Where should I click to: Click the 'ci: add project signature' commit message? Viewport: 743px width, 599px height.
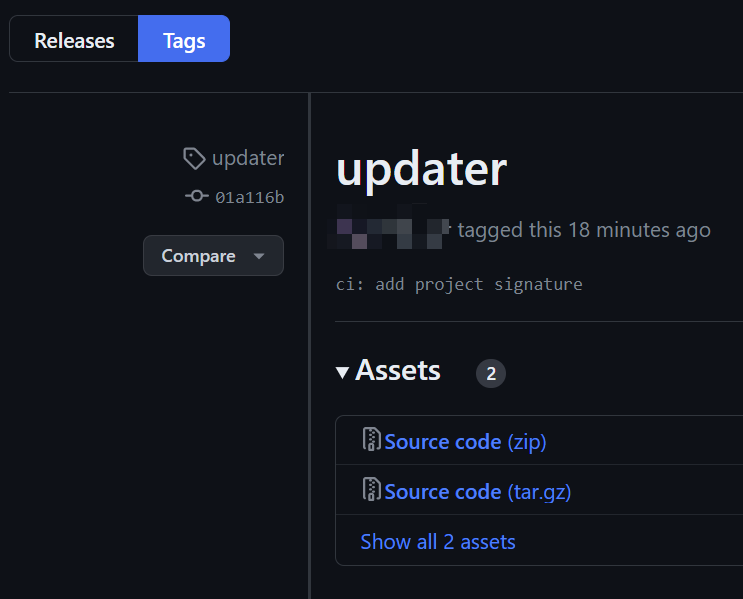459,284
